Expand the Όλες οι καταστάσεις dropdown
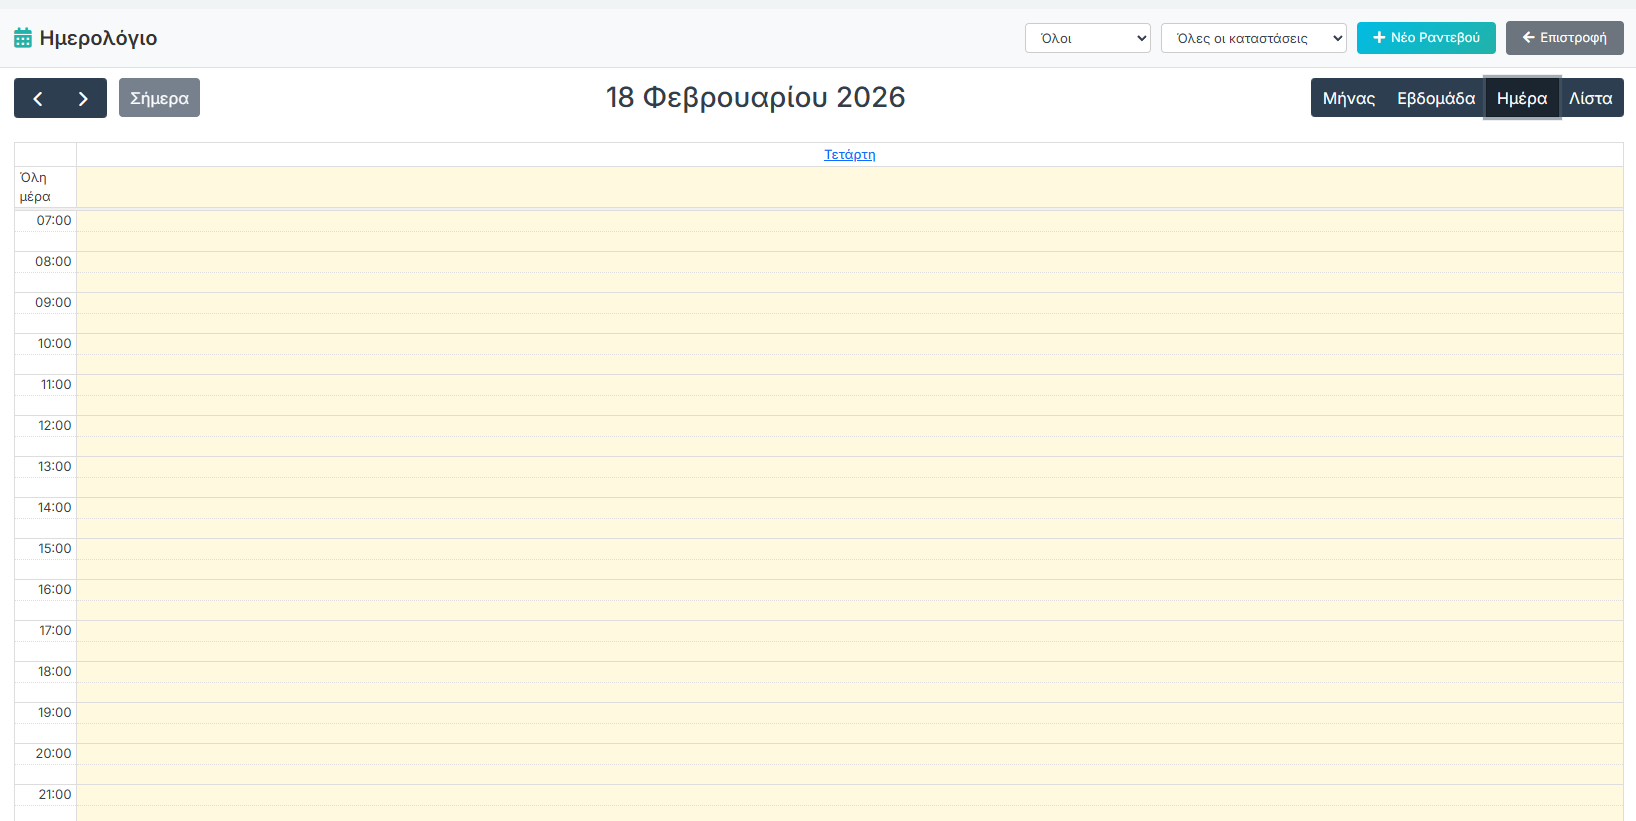The image size is (1636, 821). pyautogui.click(x=1253, y=38)
